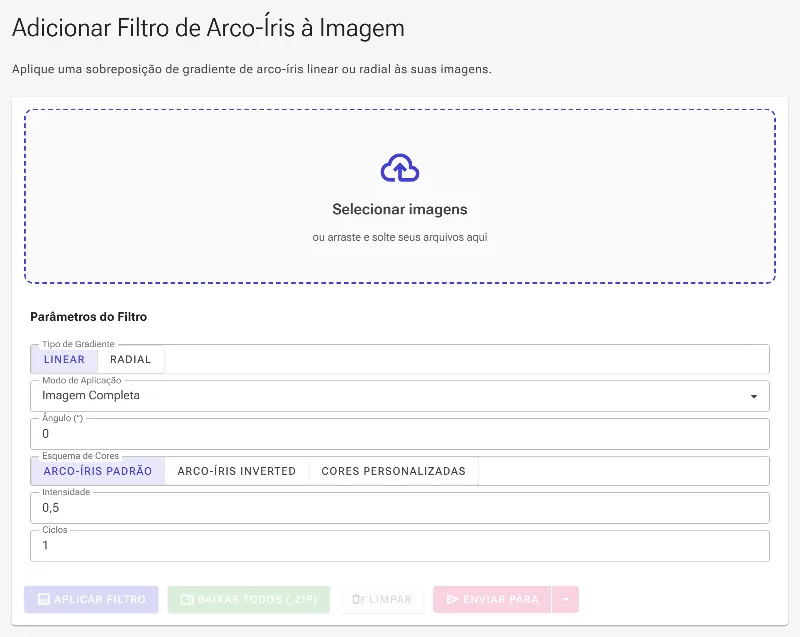
Task: Choose the CORES PERSONALIZADAS color scheme
Action: tap(393, 471)
